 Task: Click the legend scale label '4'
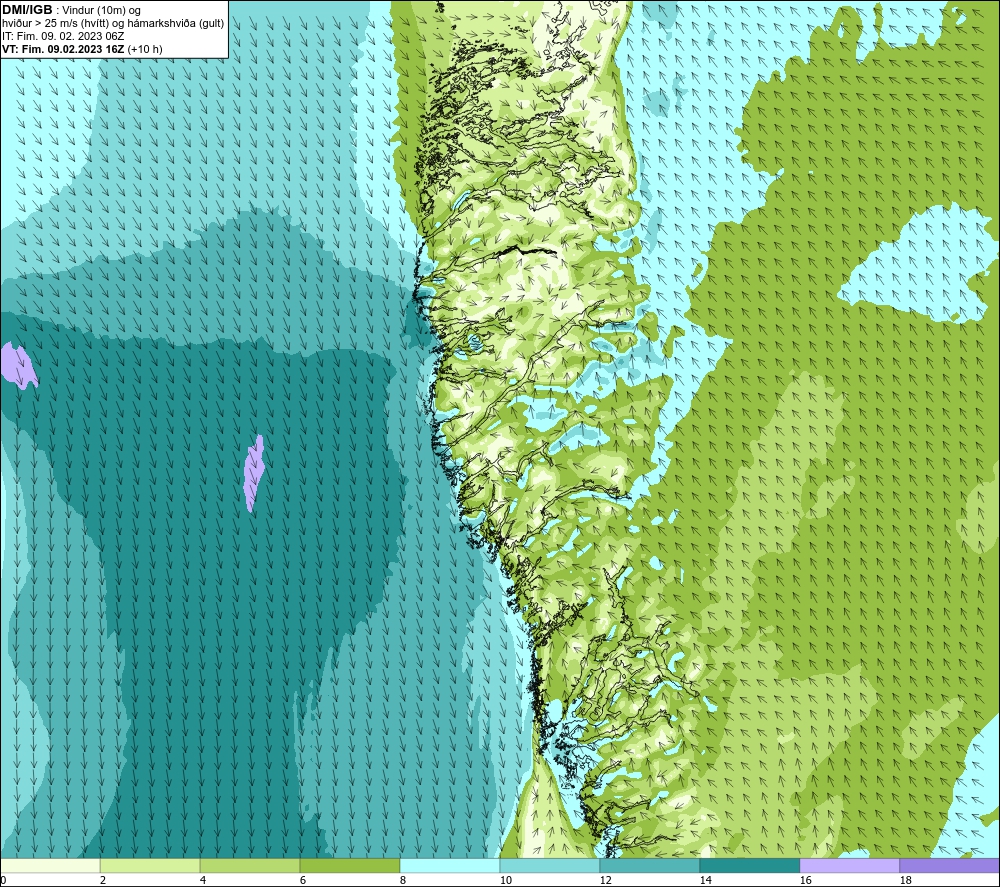pos(203,881)
